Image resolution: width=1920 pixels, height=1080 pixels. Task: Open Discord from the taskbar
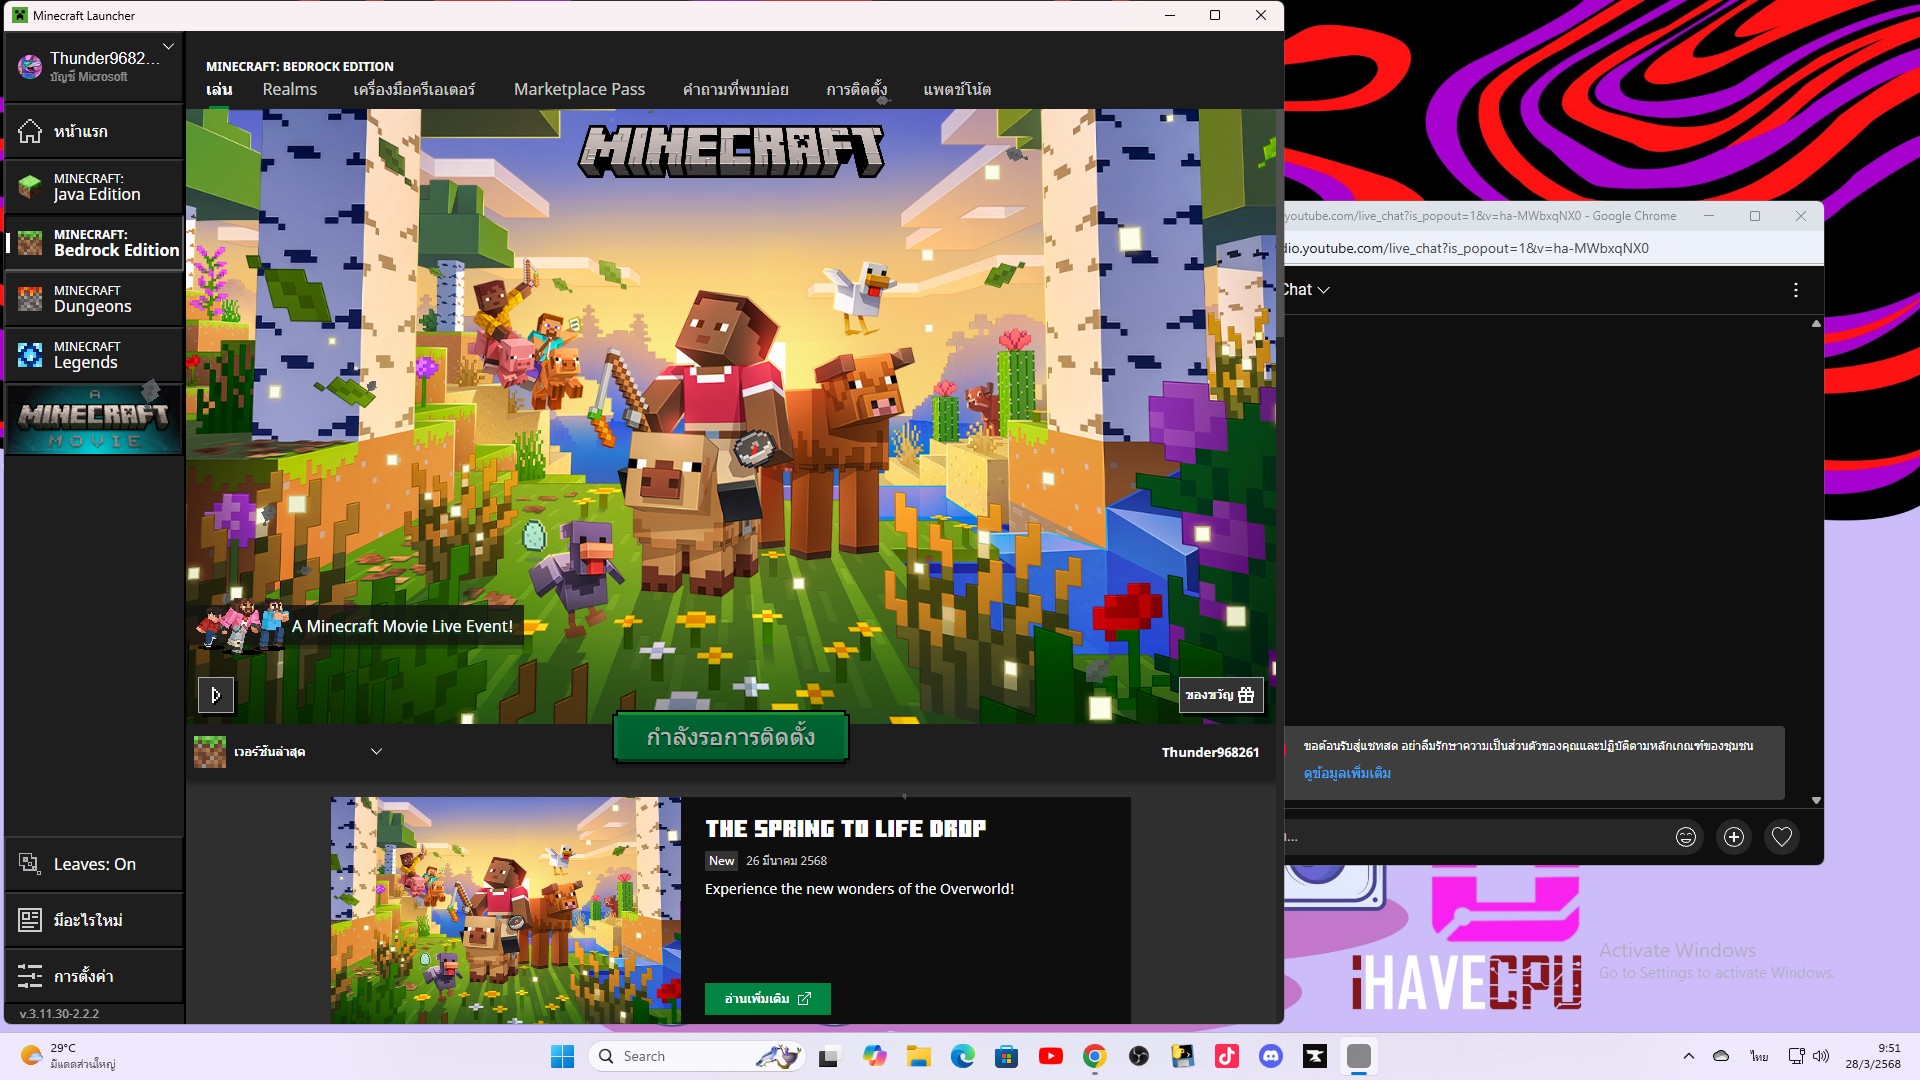tap(1271, 1056)
